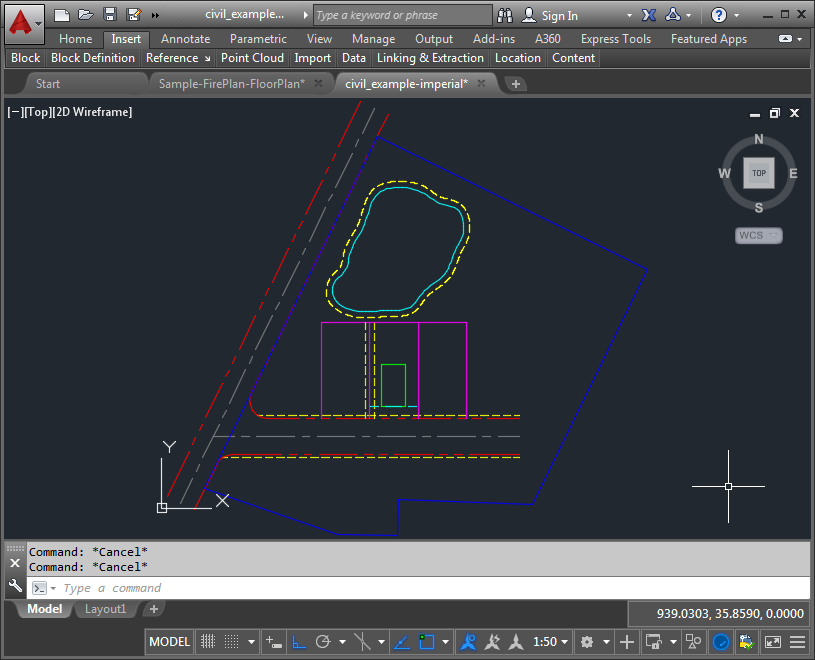
Task: Click the Clean Screen icon in status bar
Action: pos(772,642)
